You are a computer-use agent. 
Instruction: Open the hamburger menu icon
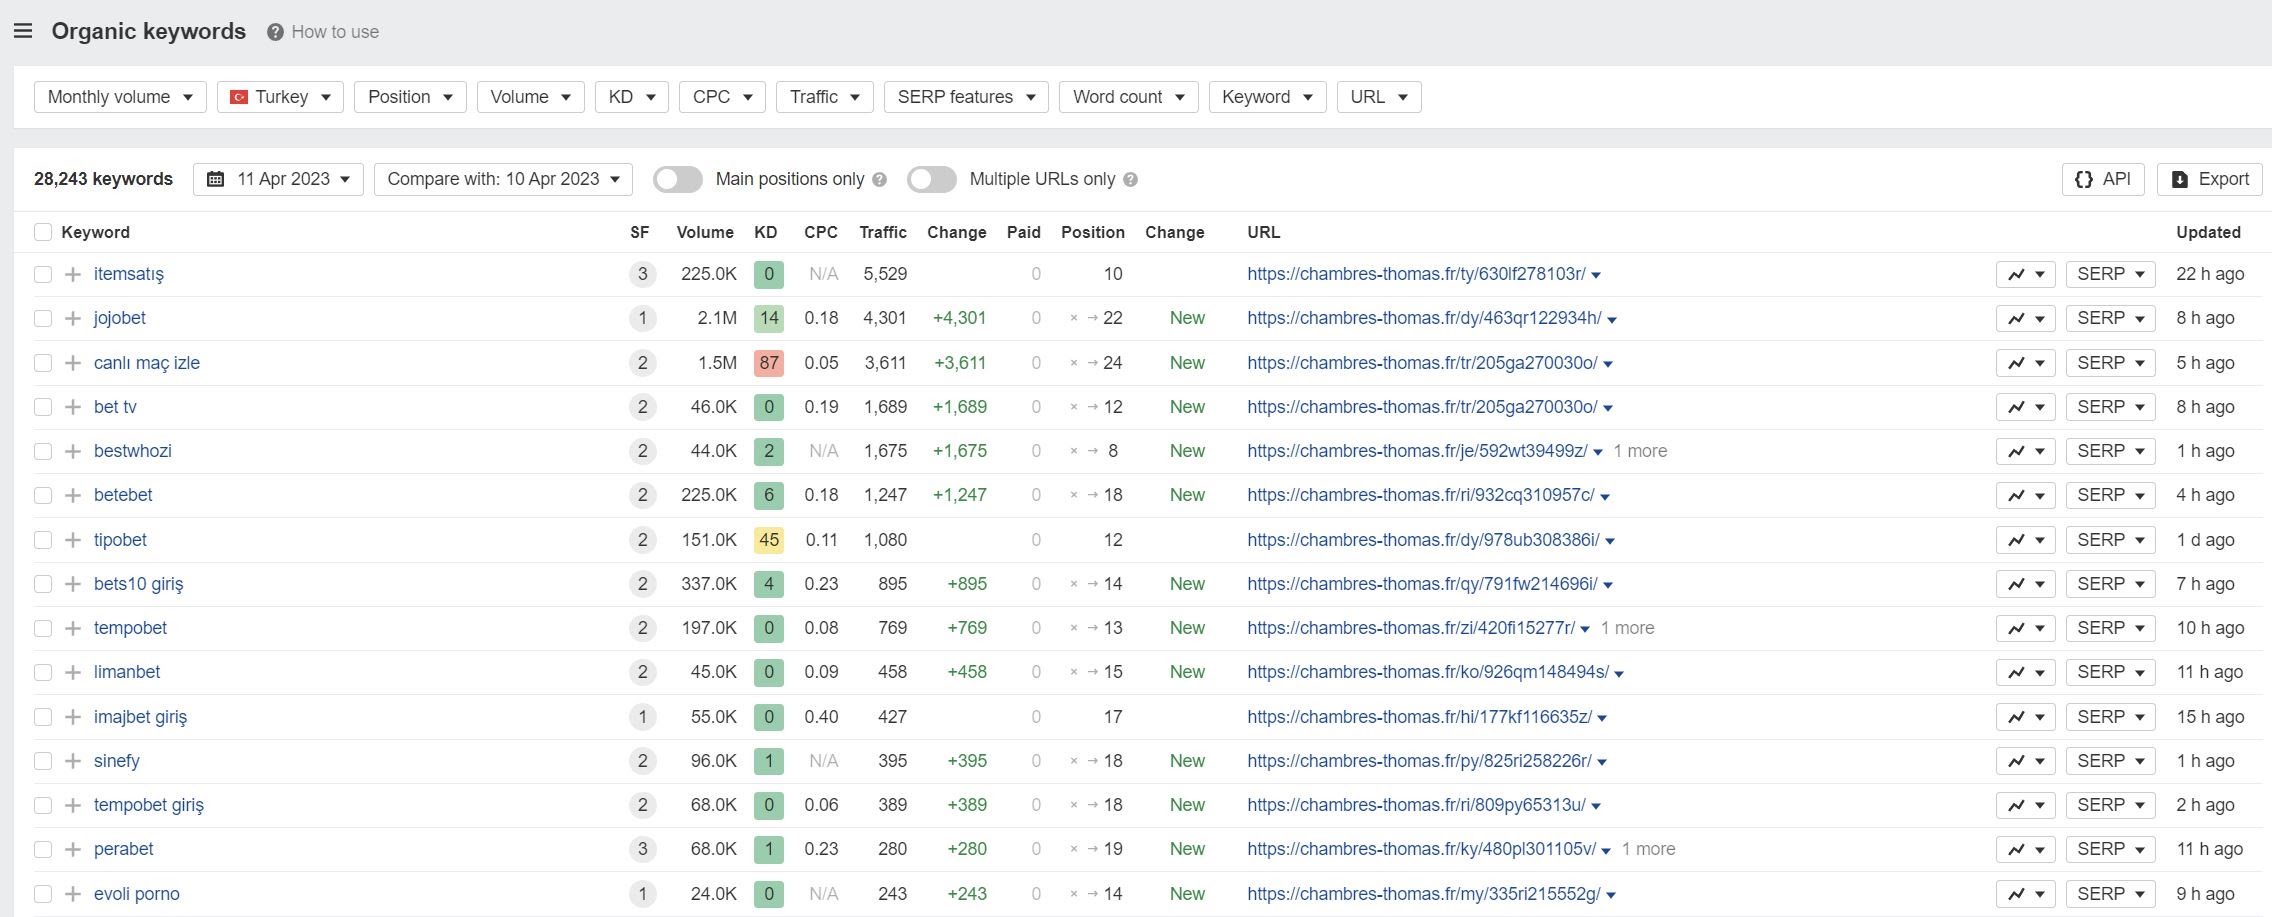click(x=23, y=31)
